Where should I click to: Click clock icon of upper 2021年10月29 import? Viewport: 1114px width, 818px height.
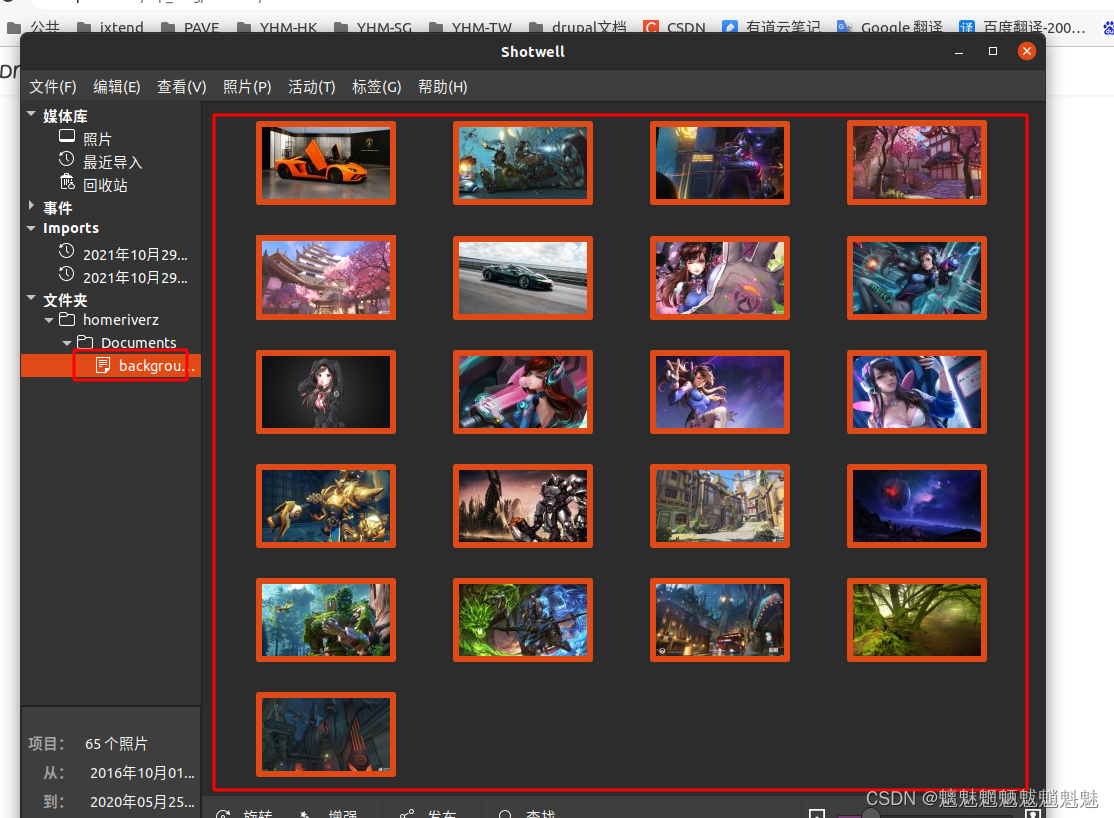(67, 252)
